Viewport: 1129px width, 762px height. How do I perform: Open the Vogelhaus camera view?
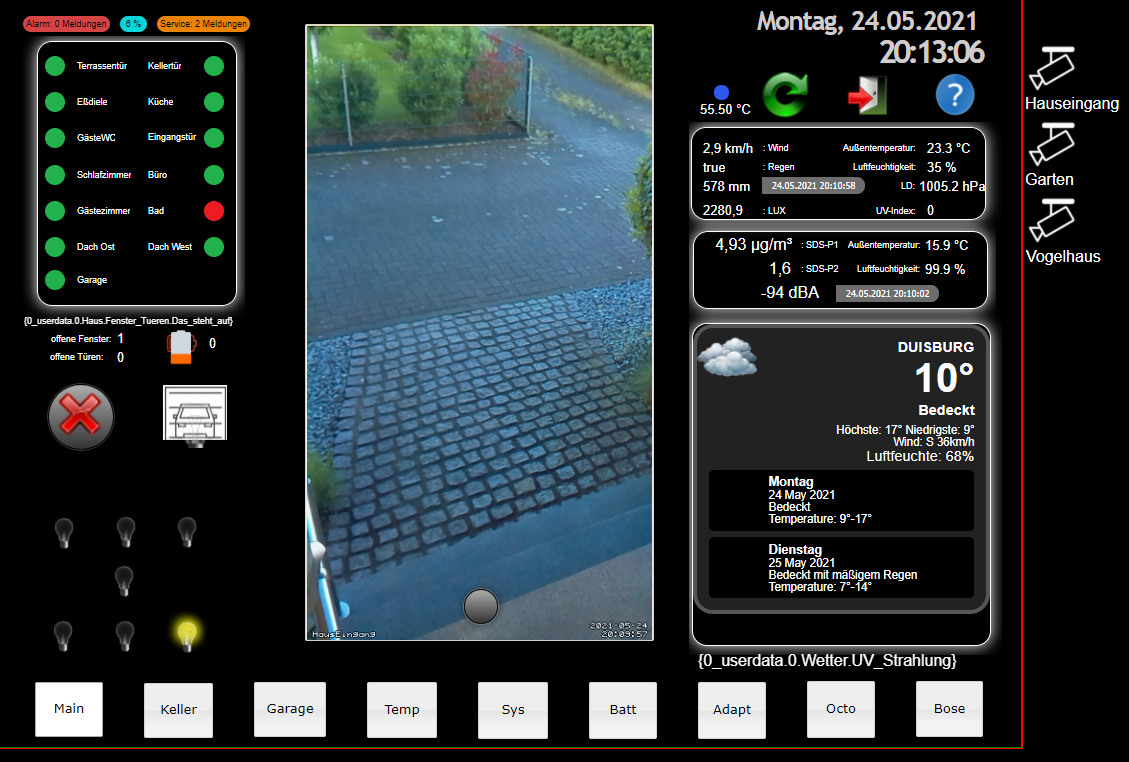[x=1052, y=220]
